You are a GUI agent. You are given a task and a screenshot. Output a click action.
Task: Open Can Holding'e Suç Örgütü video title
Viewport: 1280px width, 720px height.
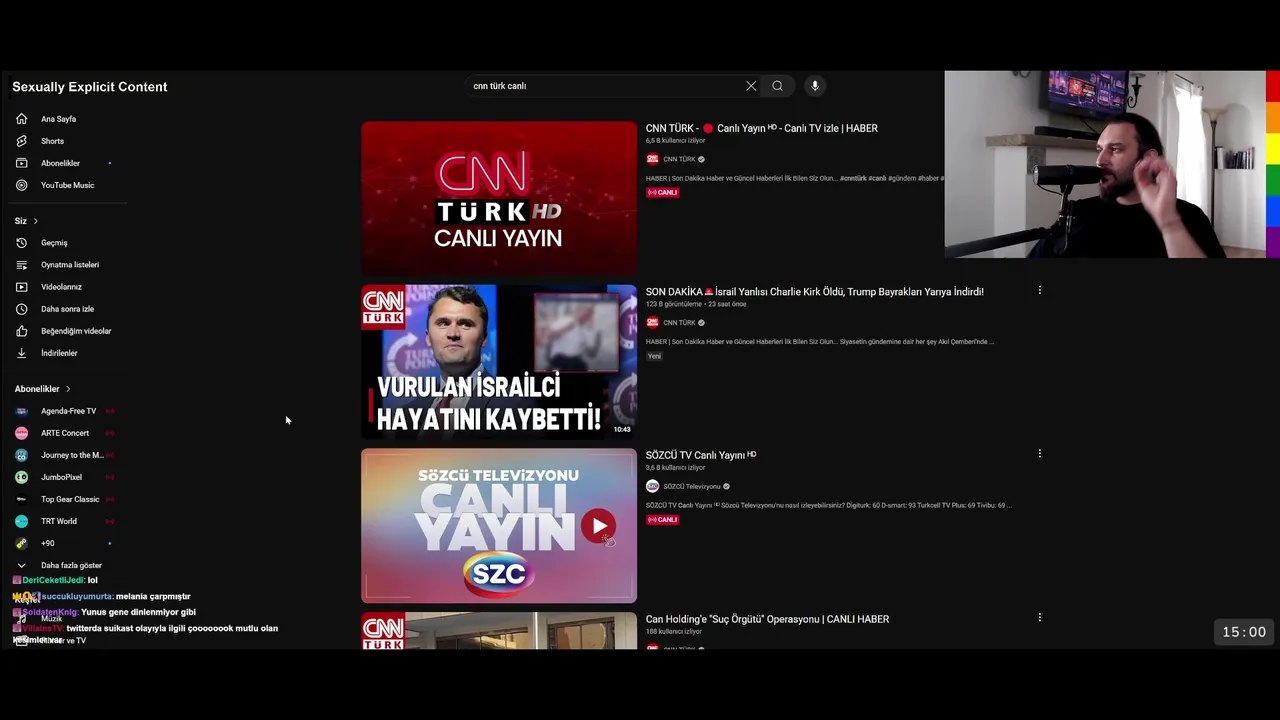[x=767, y=619]
